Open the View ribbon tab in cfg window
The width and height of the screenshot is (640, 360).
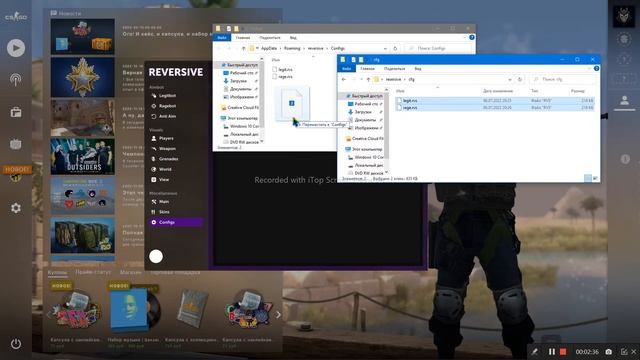tap(418, 69)
